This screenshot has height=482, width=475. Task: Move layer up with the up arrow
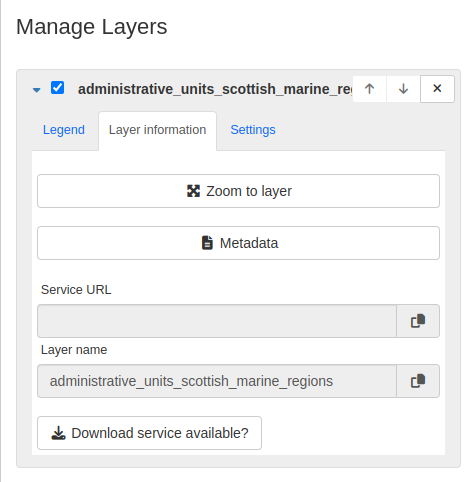click(369, 89)
